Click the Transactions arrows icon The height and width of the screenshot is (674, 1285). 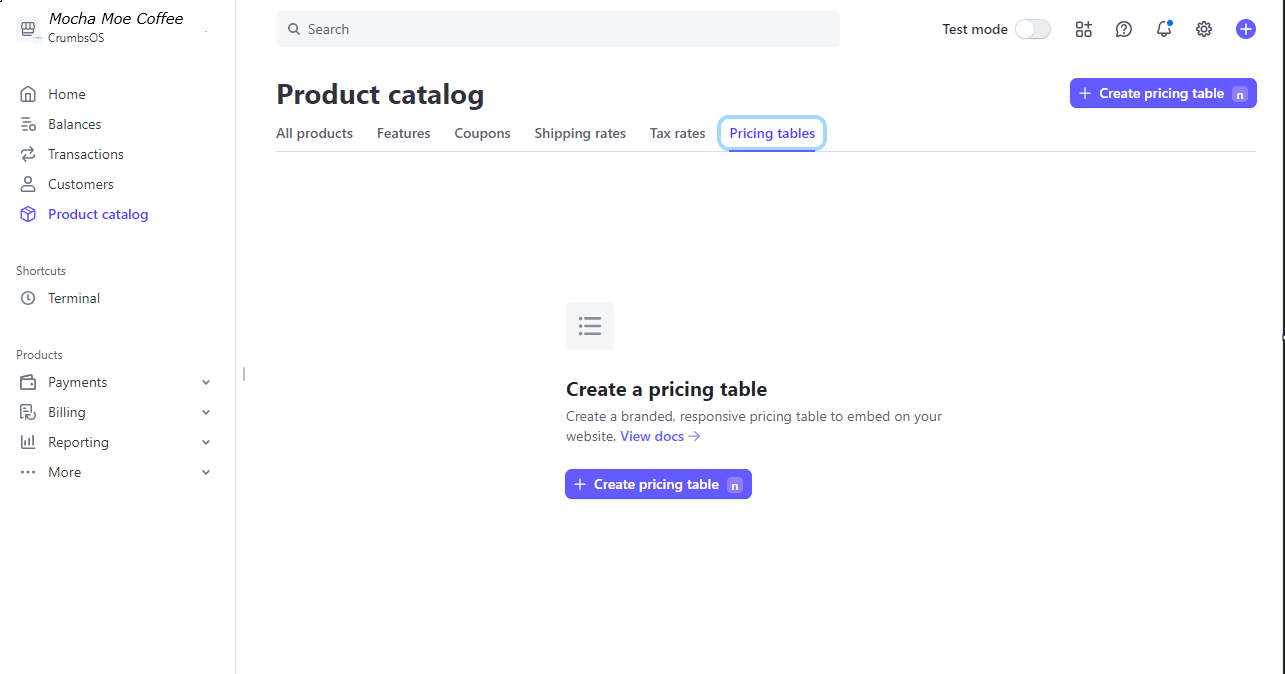[28, 154]
